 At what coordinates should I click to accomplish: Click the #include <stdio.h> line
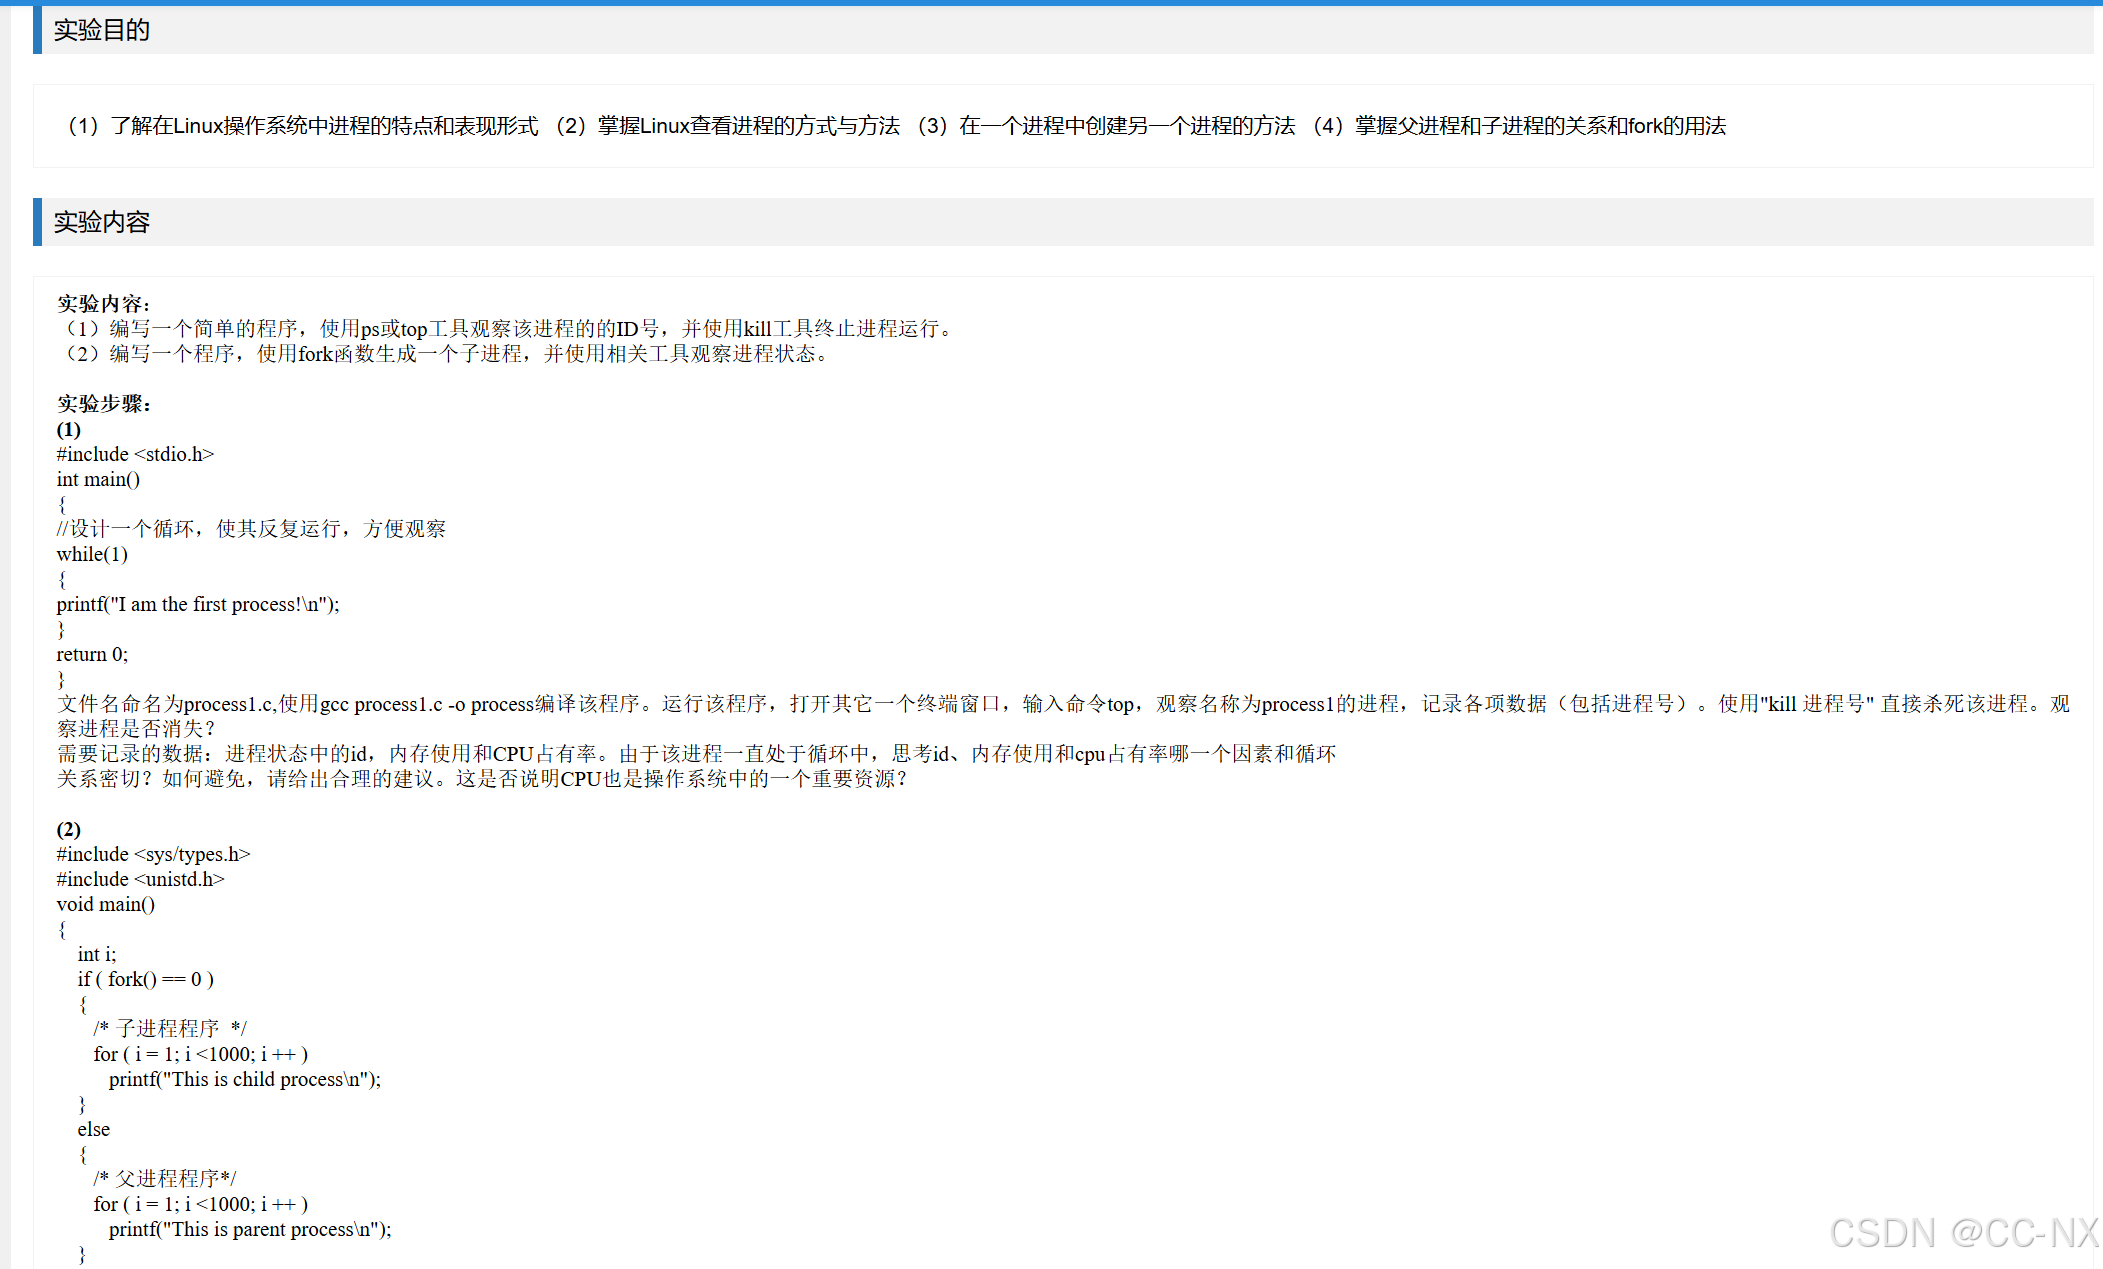click(x=135, y=454)
